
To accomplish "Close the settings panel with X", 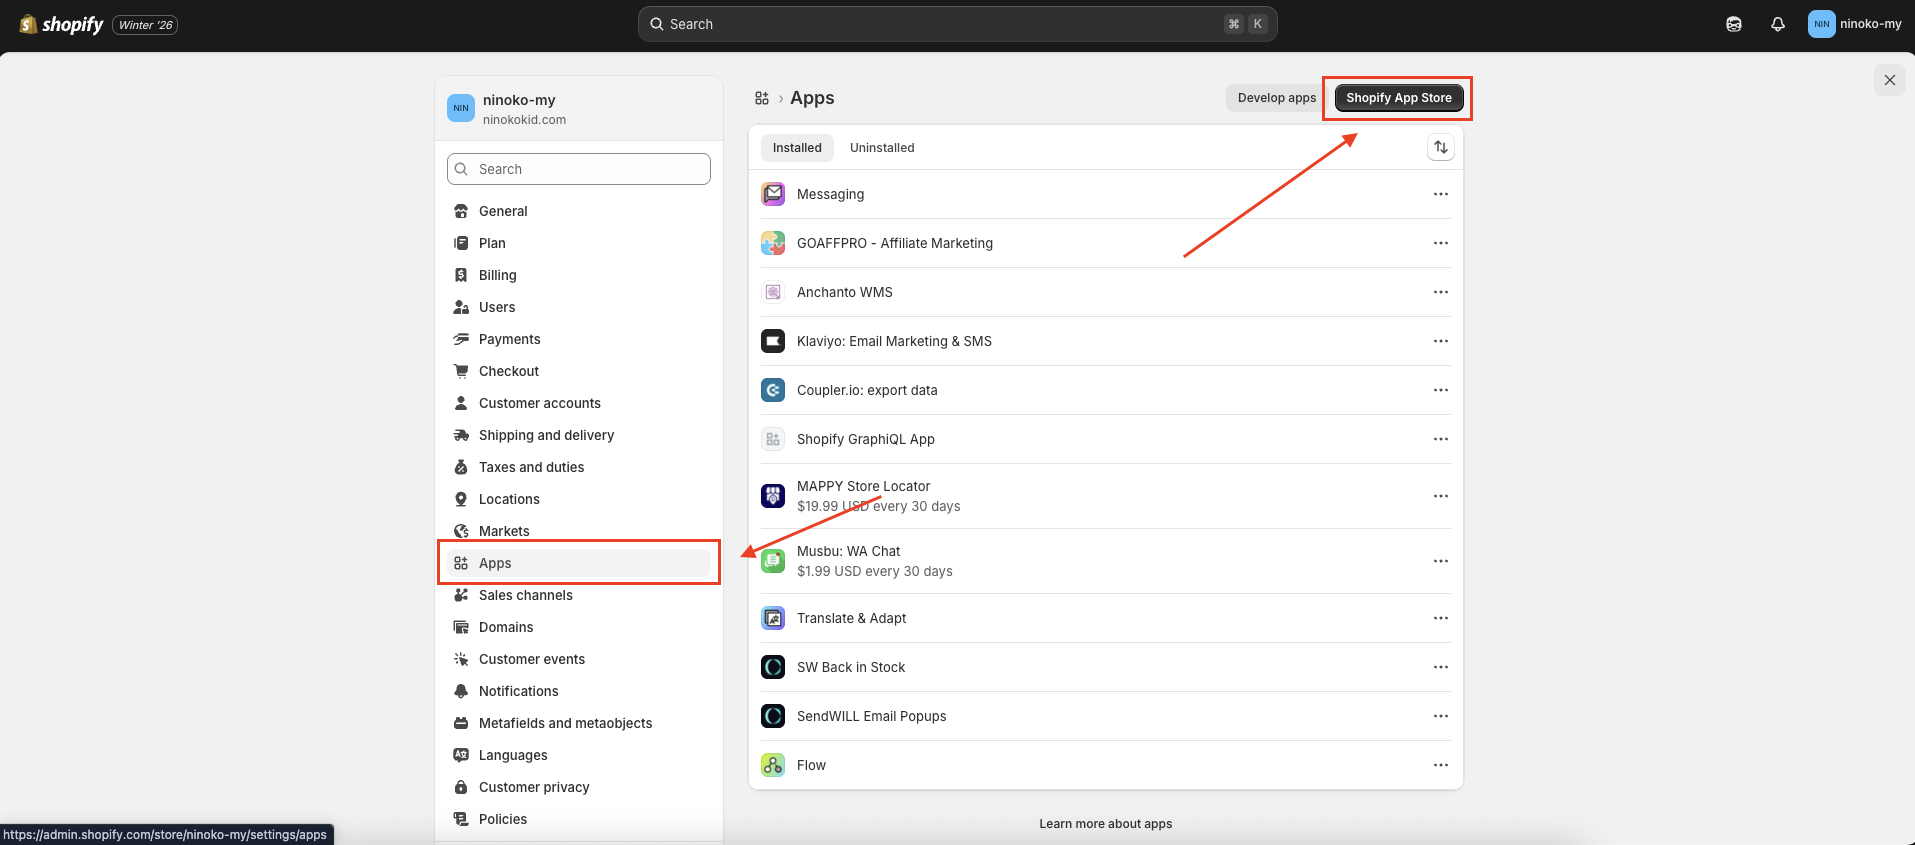I will tap(1889, 80).
